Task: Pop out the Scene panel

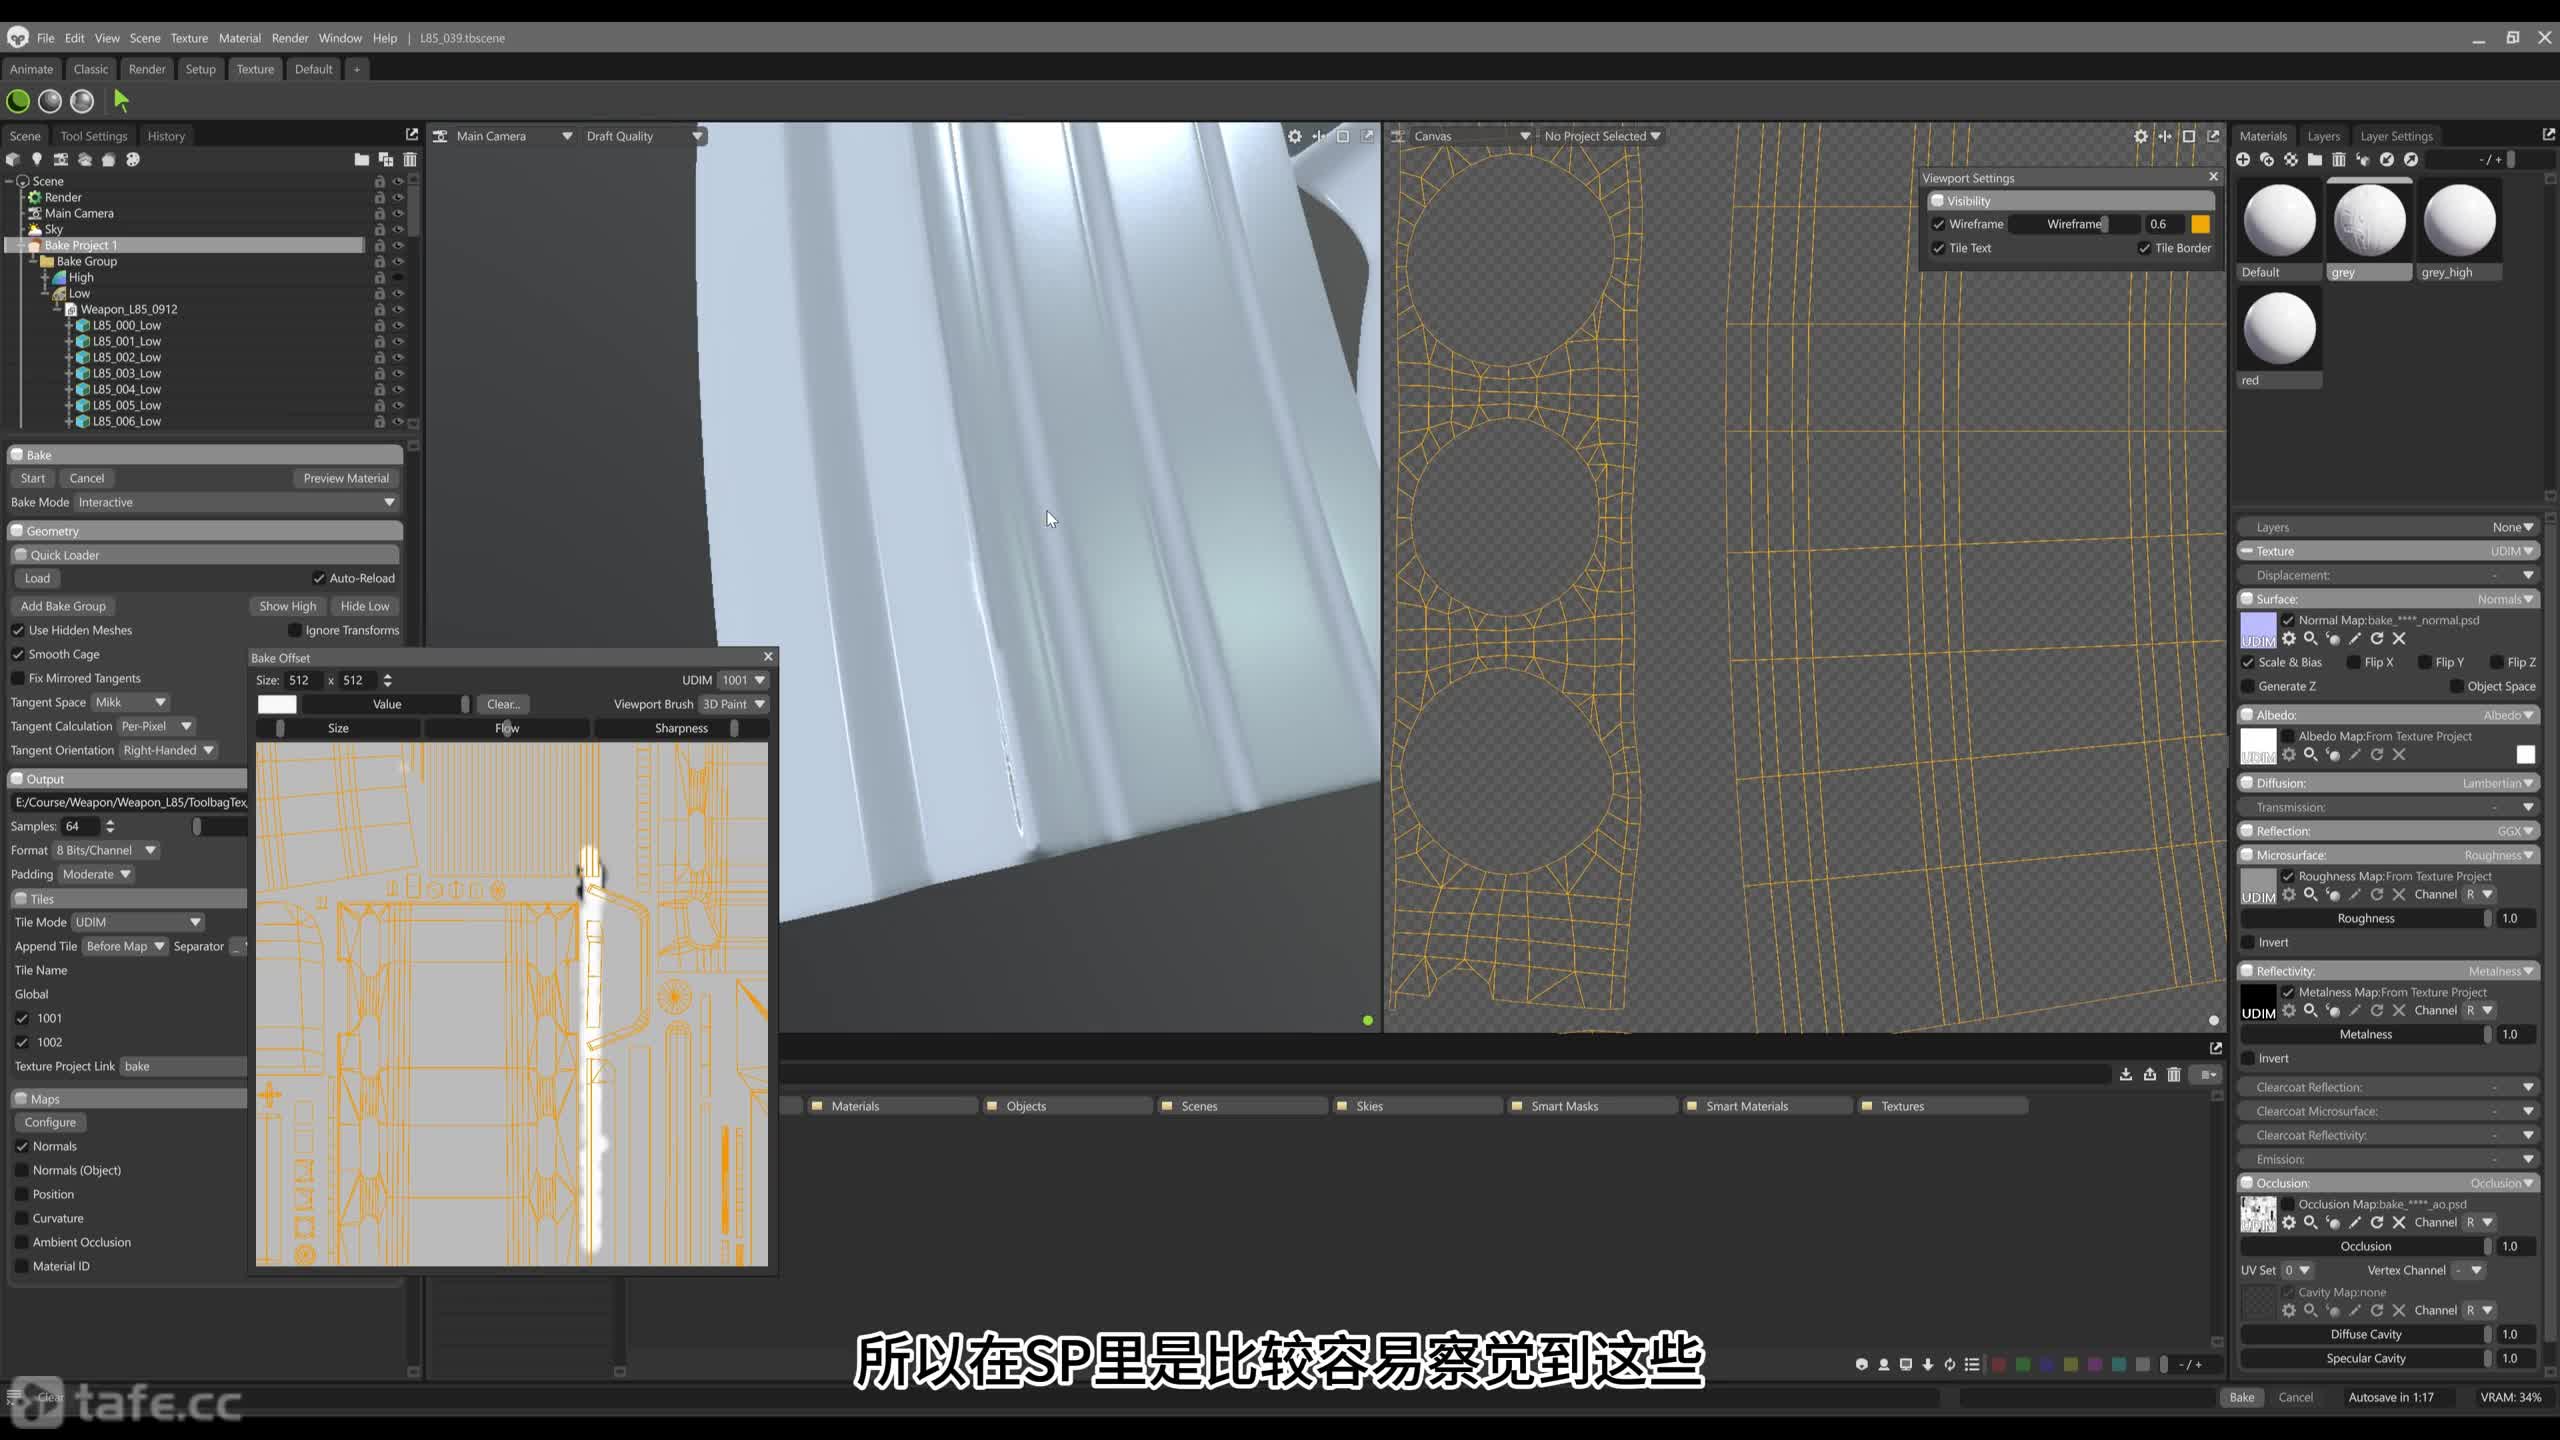Action: [411, 135]
